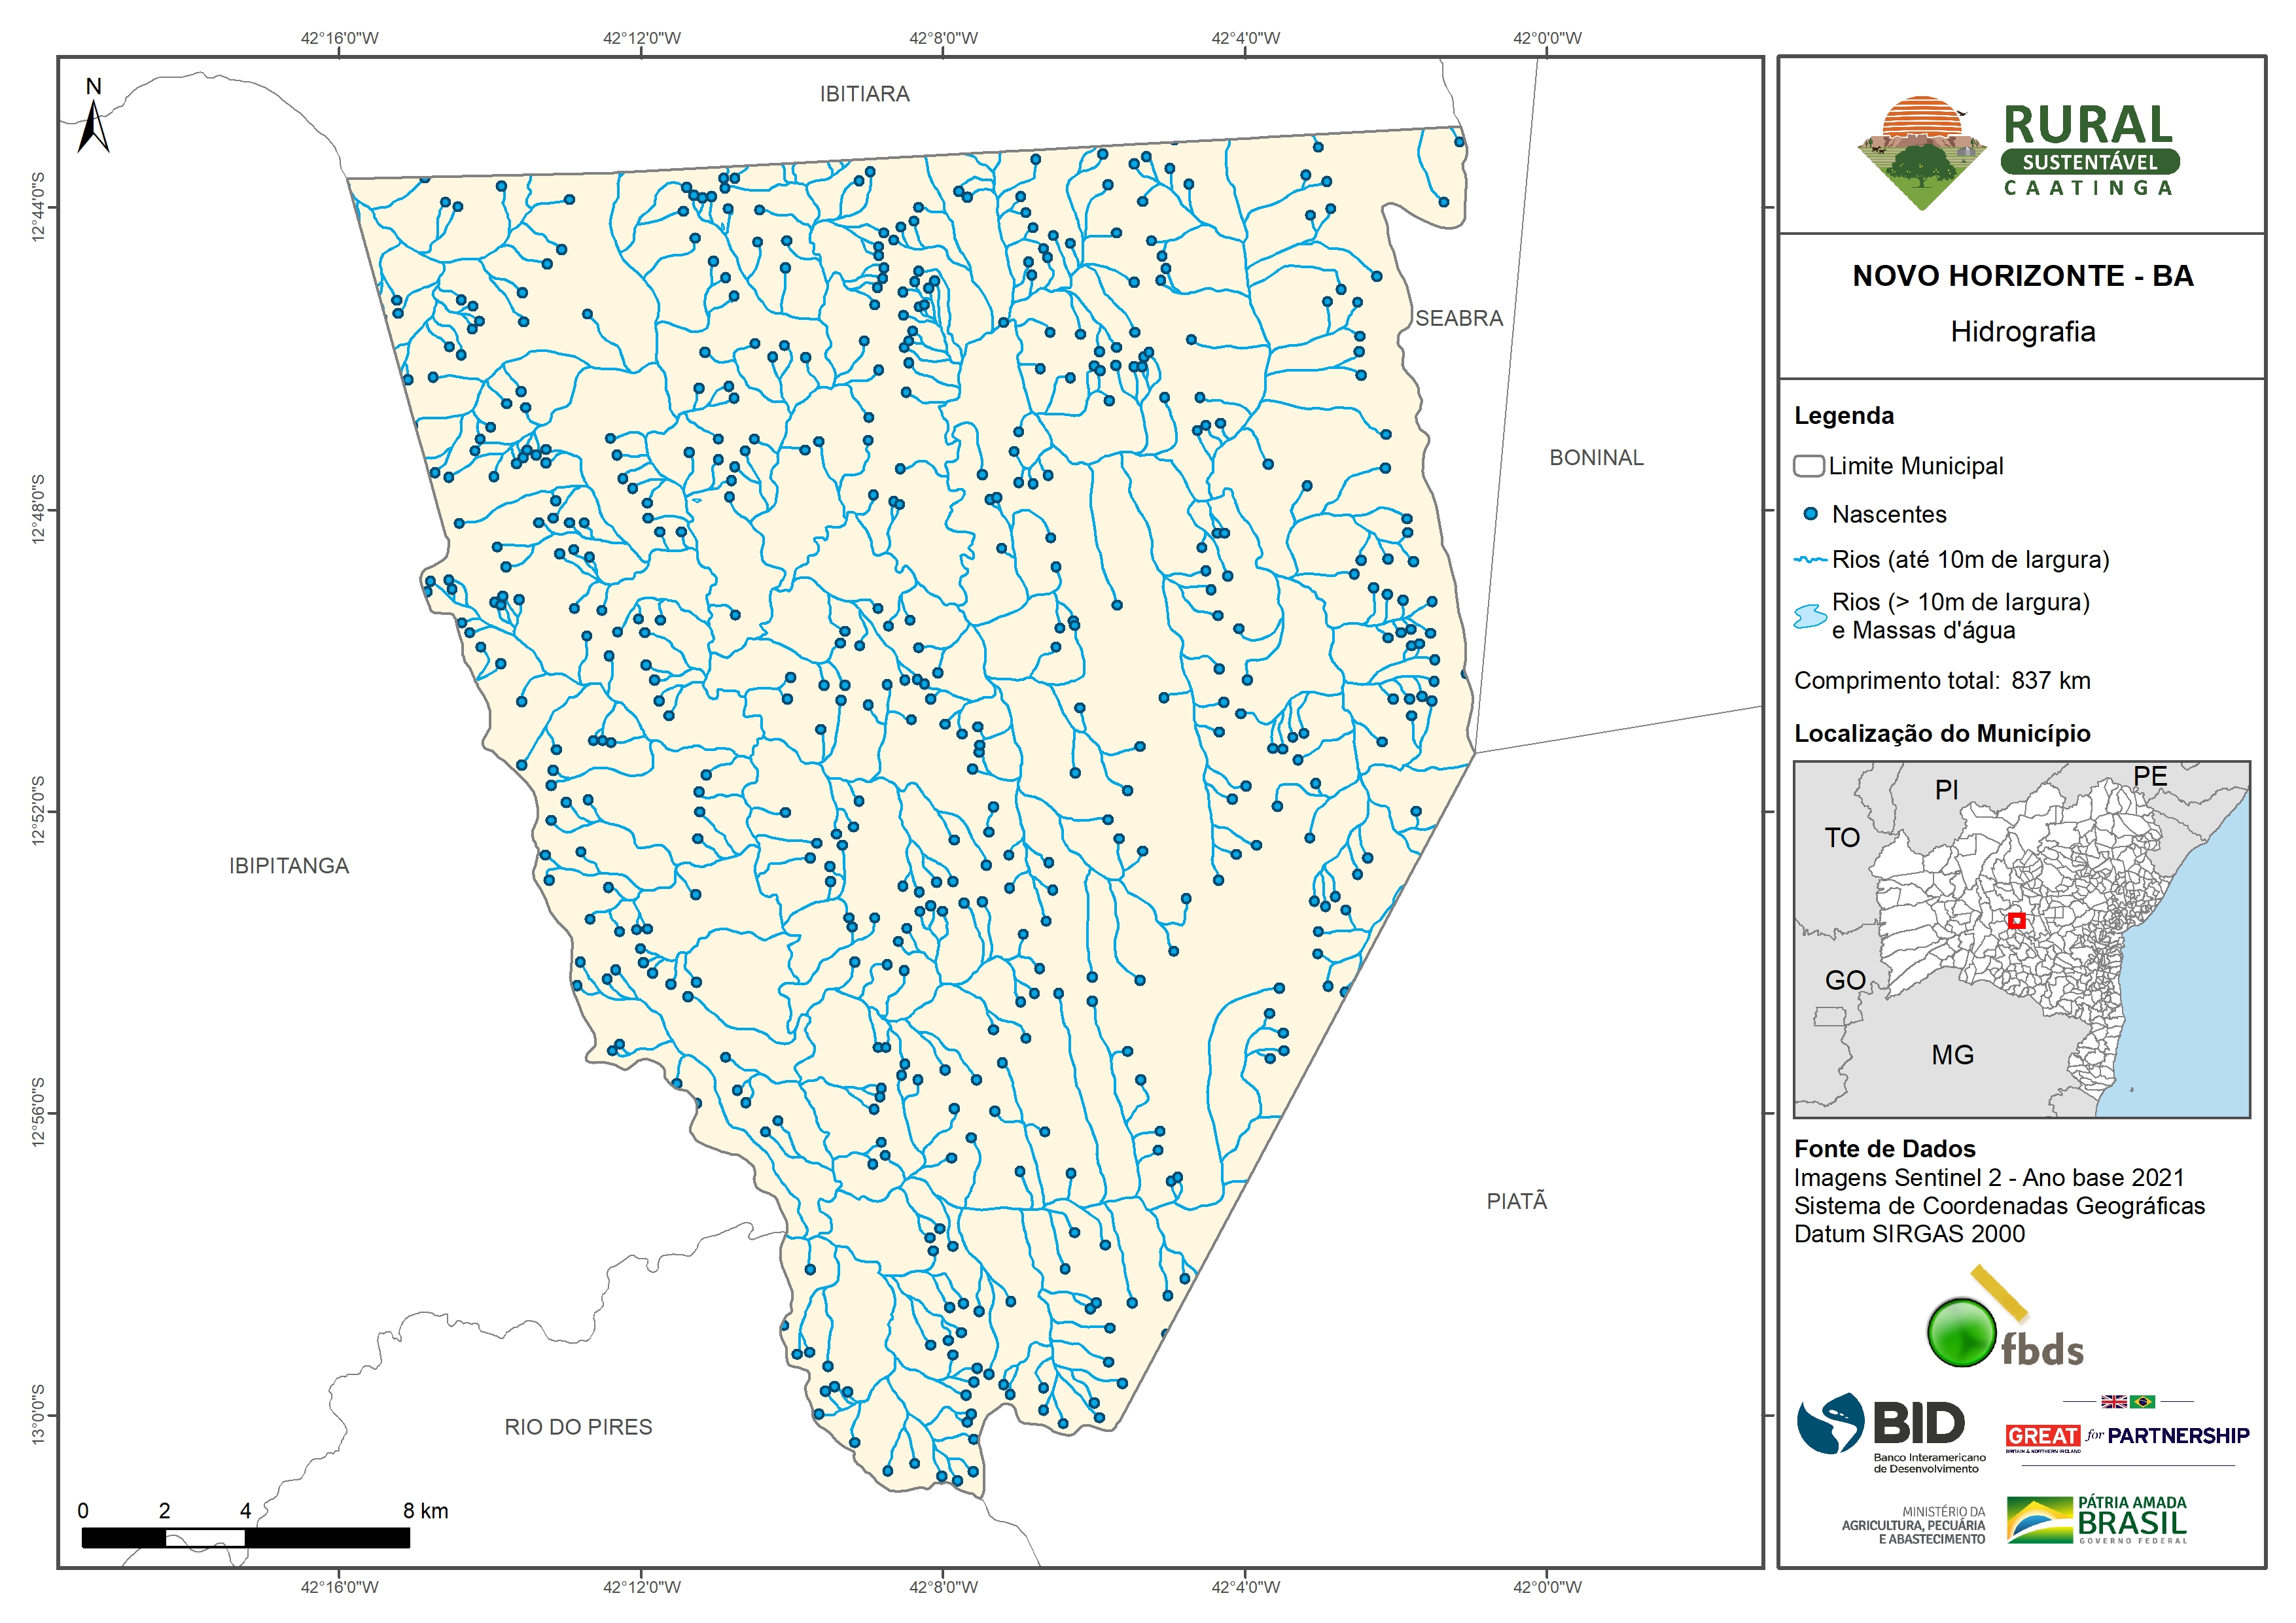Image resolution: width=2296 pixels, height=1623 pixels.
Task: Click the NOVO HORIZONTE - BA title
Action: (x=2022, y=276)
